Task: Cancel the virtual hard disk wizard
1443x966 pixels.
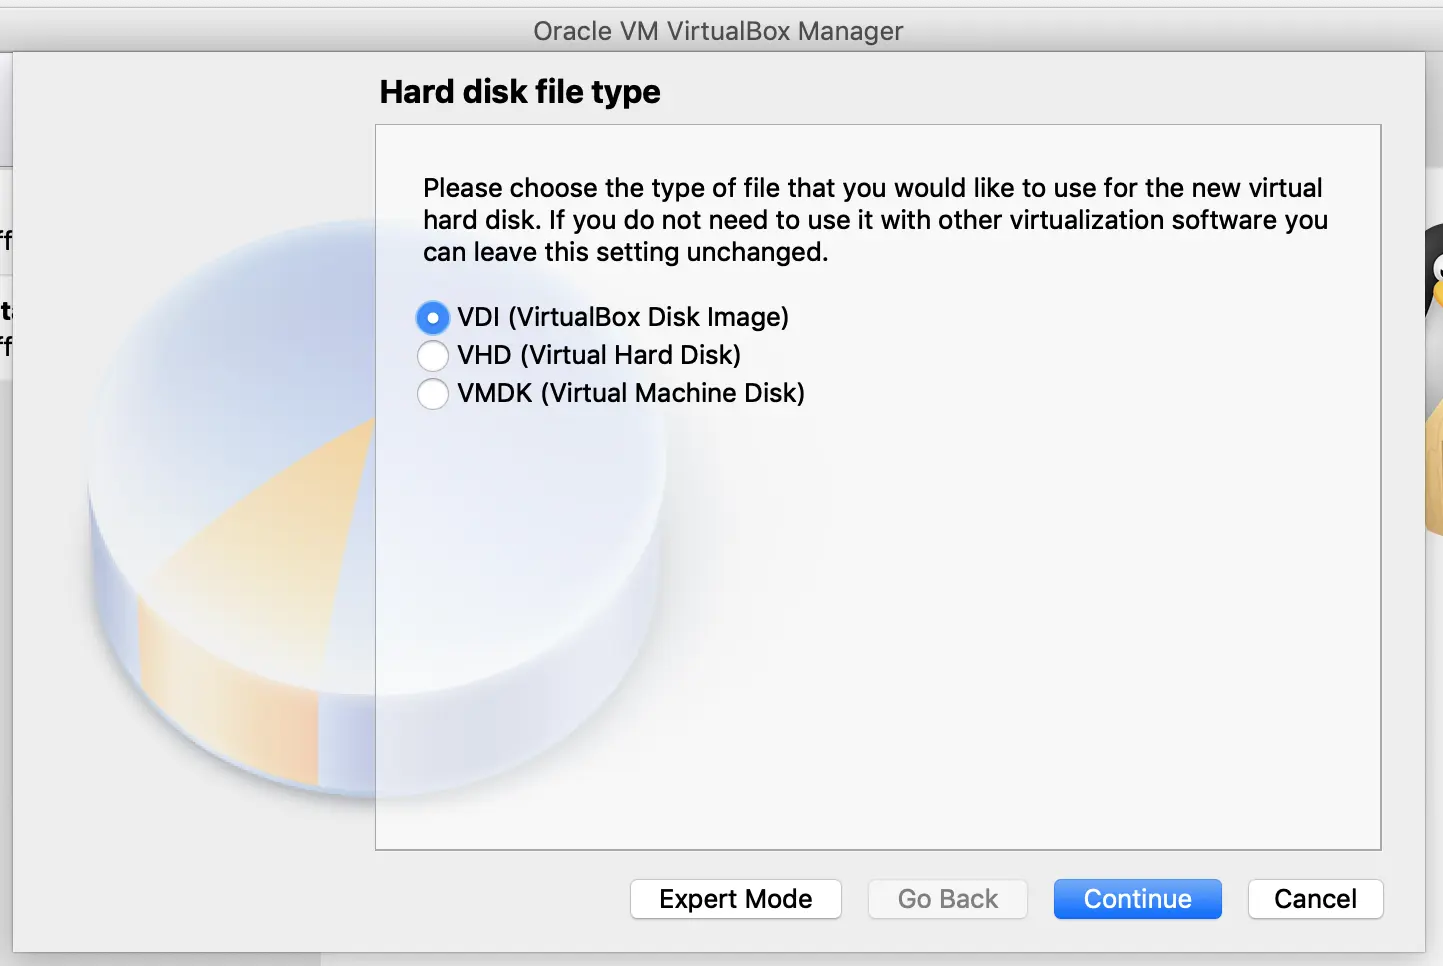Action: [x=1315, y=899]
